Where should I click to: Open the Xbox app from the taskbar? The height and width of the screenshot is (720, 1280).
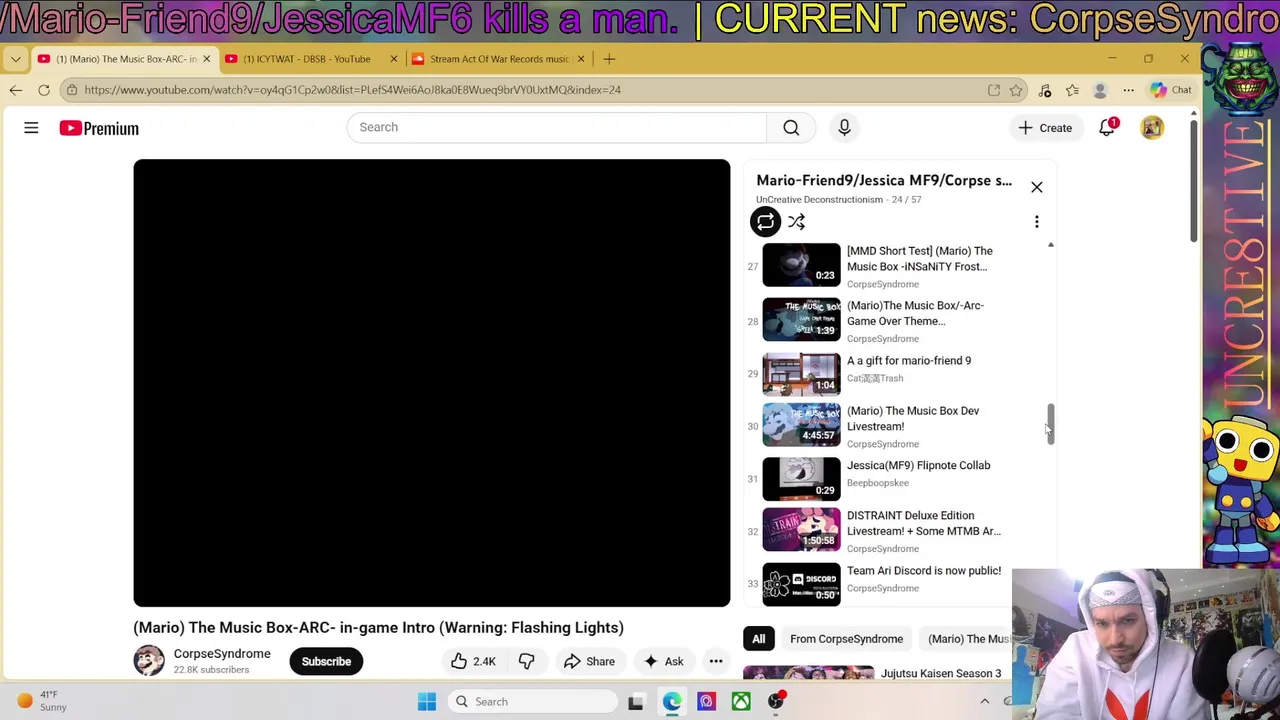[x=741, y=702]
